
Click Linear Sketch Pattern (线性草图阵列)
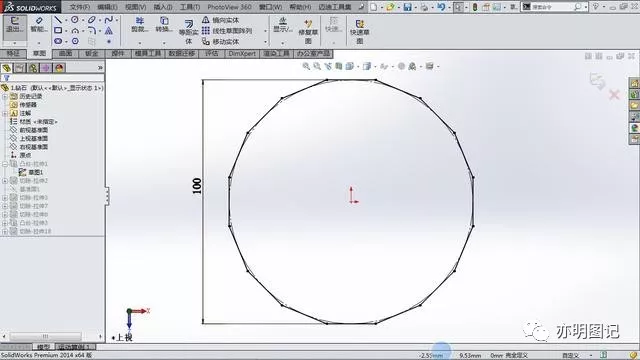(x=227, y=31)
